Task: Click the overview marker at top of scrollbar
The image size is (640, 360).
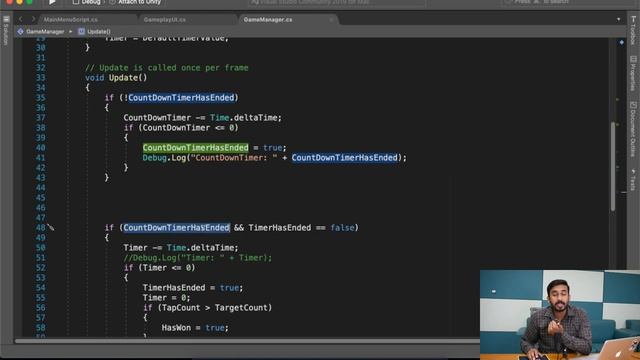Action: tap(621, 42)
